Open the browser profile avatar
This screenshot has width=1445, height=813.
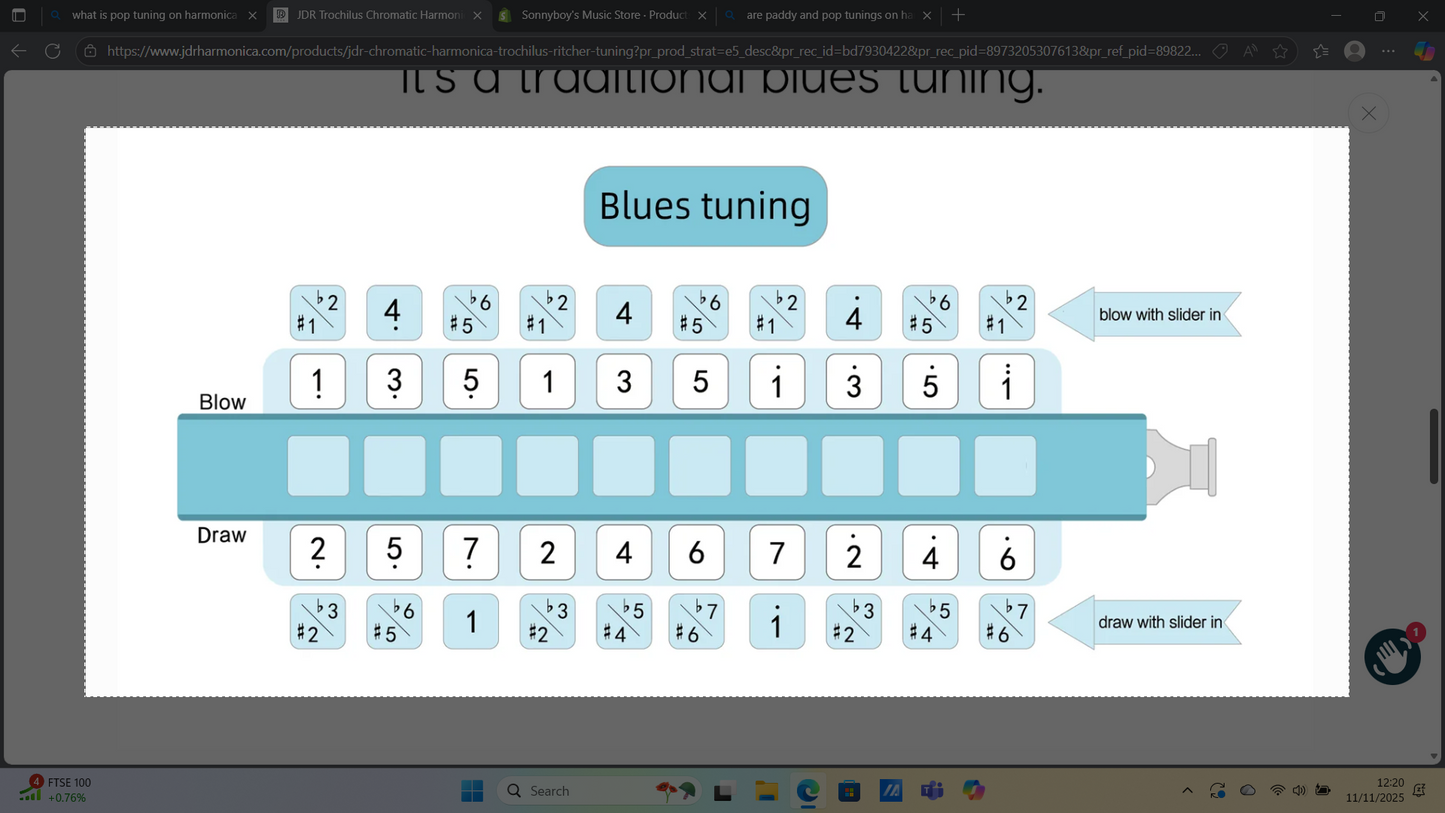tap(1354, 51)
